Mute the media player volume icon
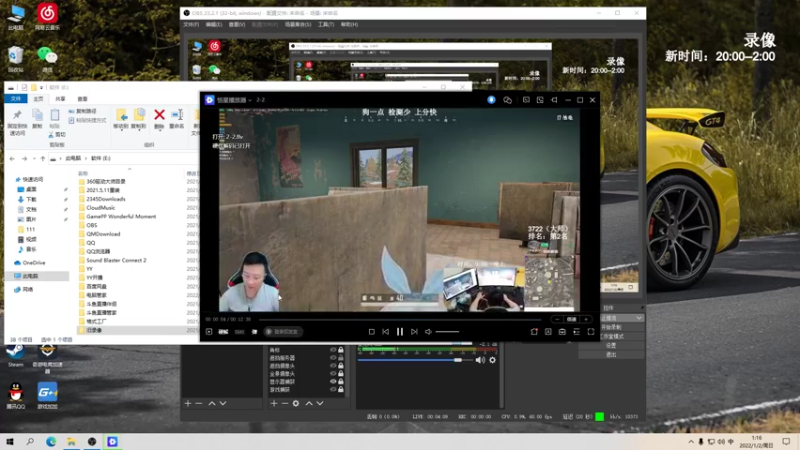The height and width of the screenshot is (450, 800). (x=428, y=332)
